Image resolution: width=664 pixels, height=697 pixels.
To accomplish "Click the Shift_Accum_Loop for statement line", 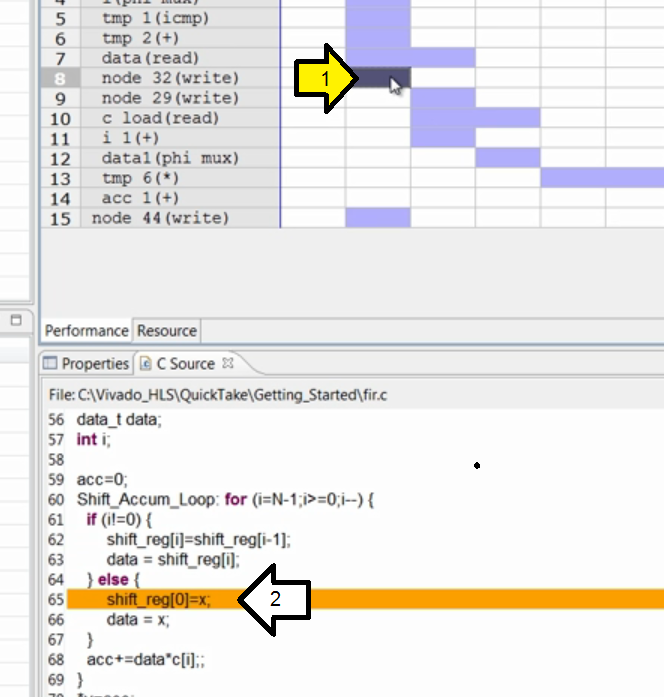I will click(225, 500).
